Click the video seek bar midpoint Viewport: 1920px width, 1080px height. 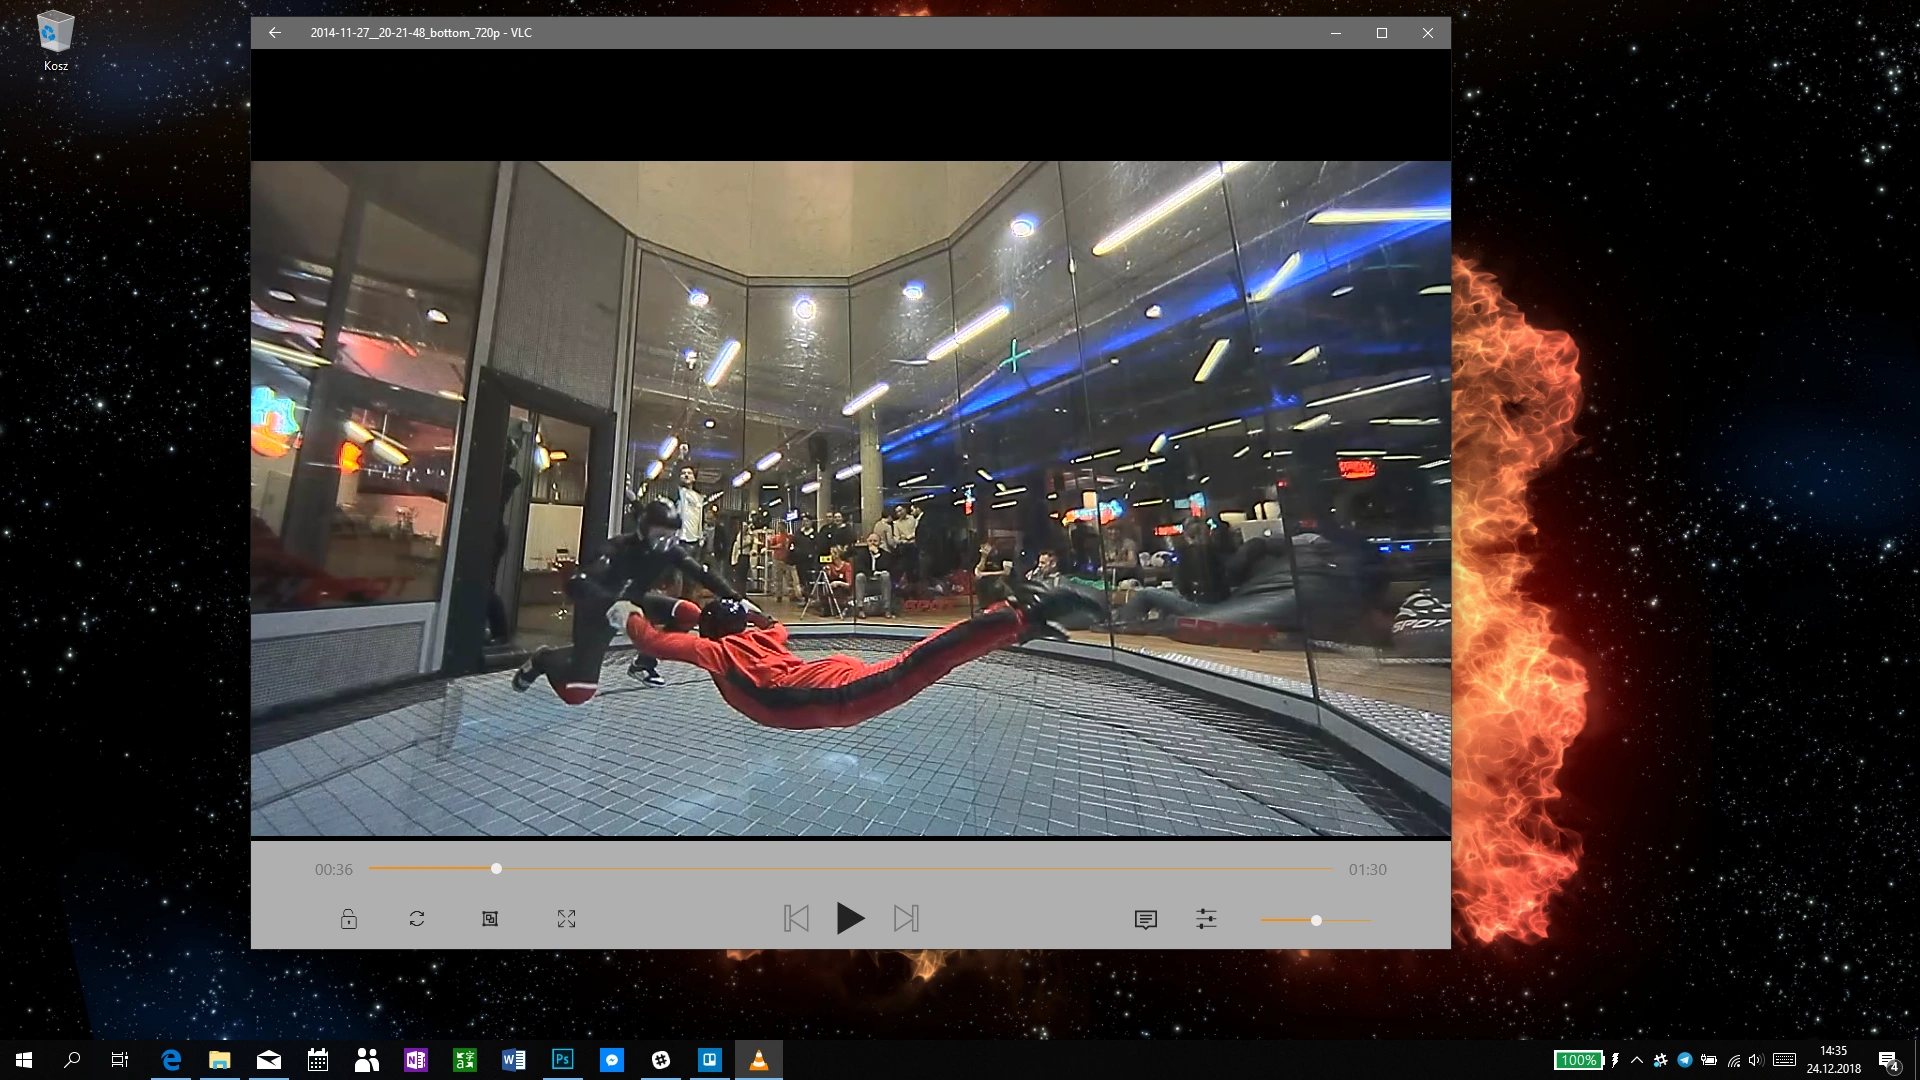[851, 869]
